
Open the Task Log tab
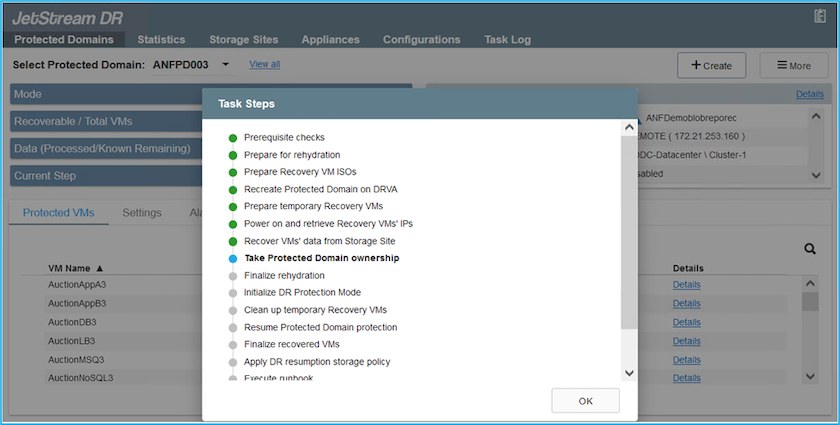coord(507,40)
